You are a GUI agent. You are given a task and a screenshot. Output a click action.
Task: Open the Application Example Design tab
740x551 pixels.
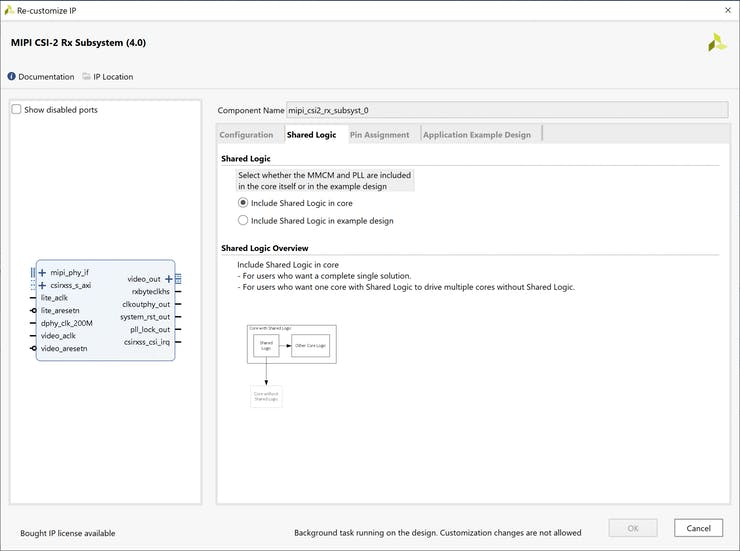477,135
